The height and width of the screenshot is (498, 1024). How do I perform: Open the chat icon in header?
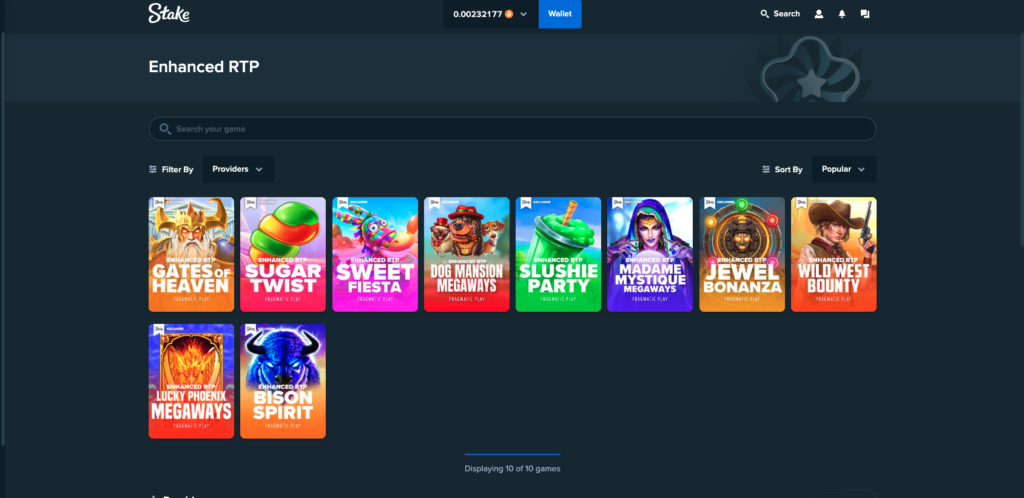tap(865, 14)
